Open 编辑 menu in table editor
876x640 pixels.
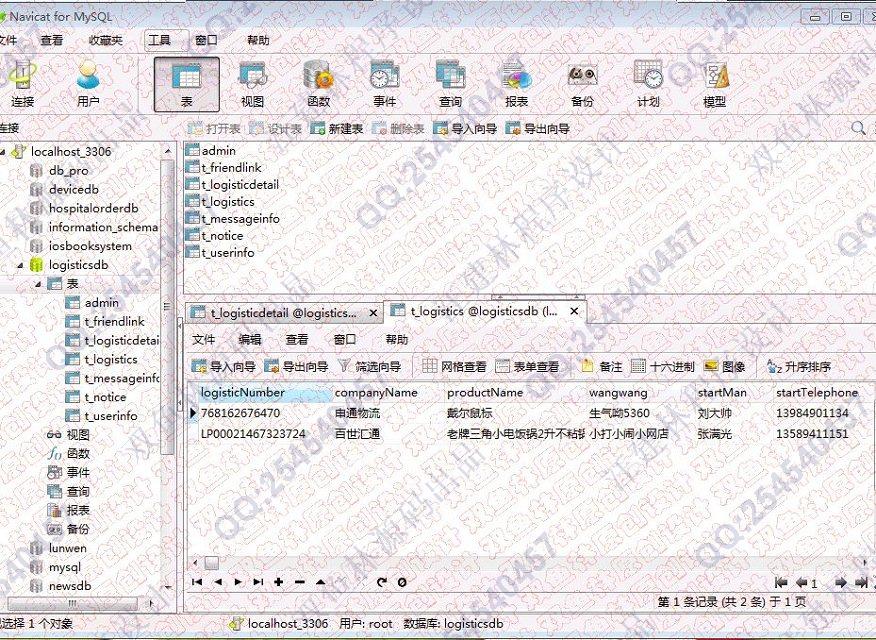[250, 340]
